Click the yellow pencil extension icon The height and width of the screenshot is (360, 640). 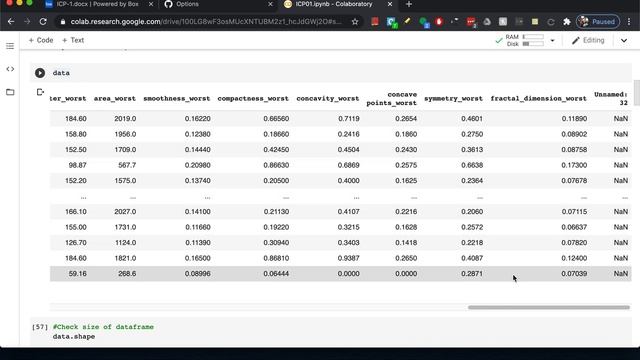click(x=407, y=21)
